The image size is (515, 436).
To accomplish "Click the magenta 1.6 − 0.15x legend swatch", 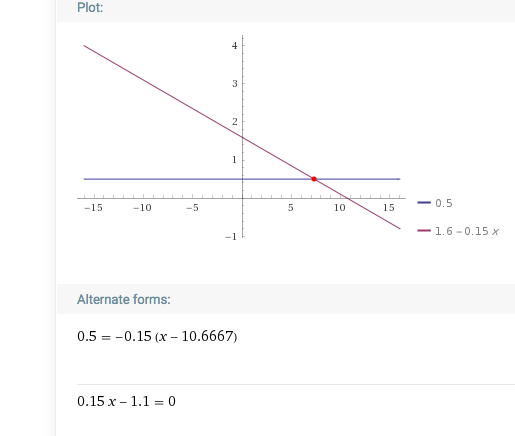I will [x=424, y=231].
